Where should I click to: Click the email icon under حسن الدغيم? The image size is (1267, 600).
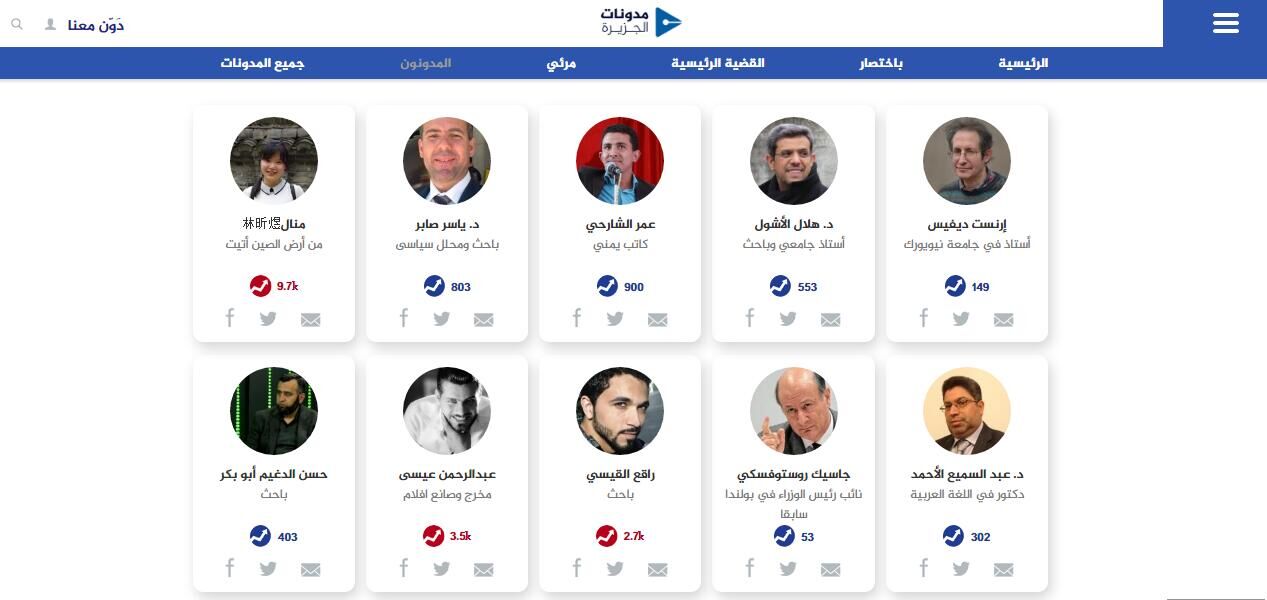[311, 570]
